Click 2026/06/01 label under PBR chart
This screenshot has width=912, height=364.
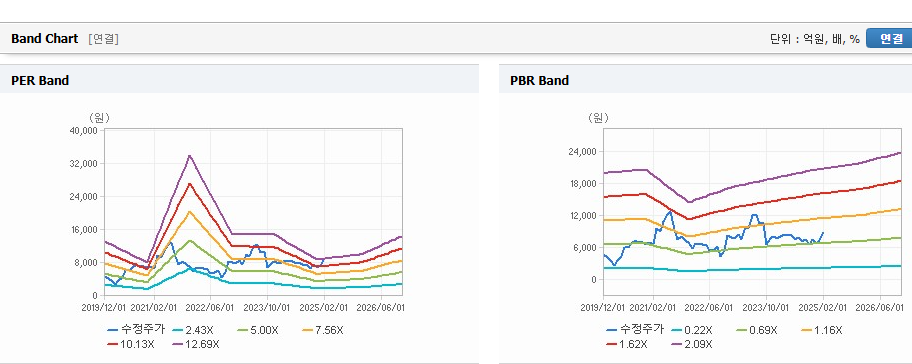(x=880, y=307)
